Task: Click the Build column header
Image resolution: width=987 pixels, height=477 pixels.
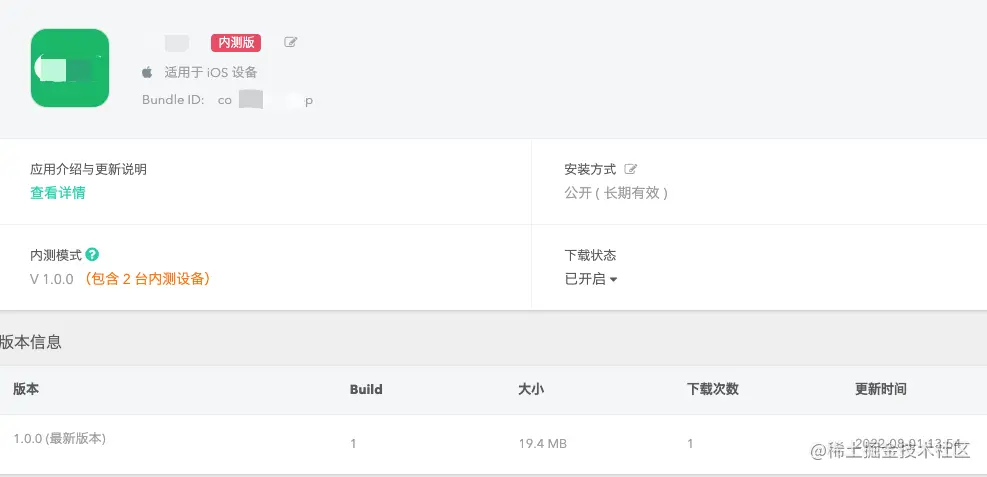Action: pos(366,389)
